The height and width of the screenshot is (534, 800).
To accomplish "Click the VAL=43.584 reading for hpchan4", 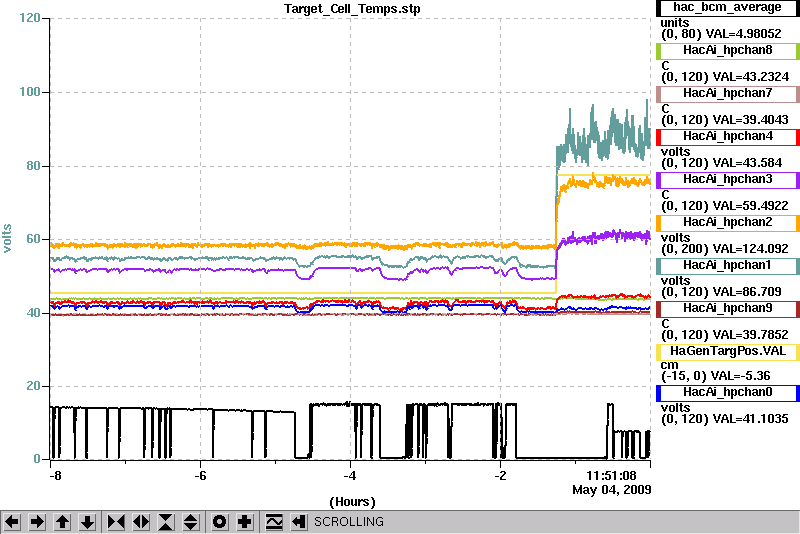I will (x=747, y=163).
